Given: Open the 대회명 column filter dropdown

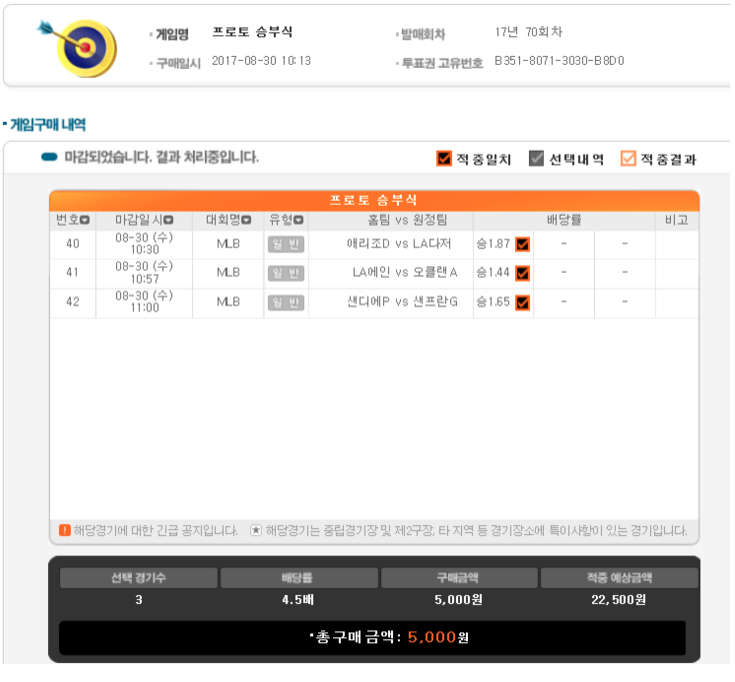Looking at the screenshot, I should 246,220.
